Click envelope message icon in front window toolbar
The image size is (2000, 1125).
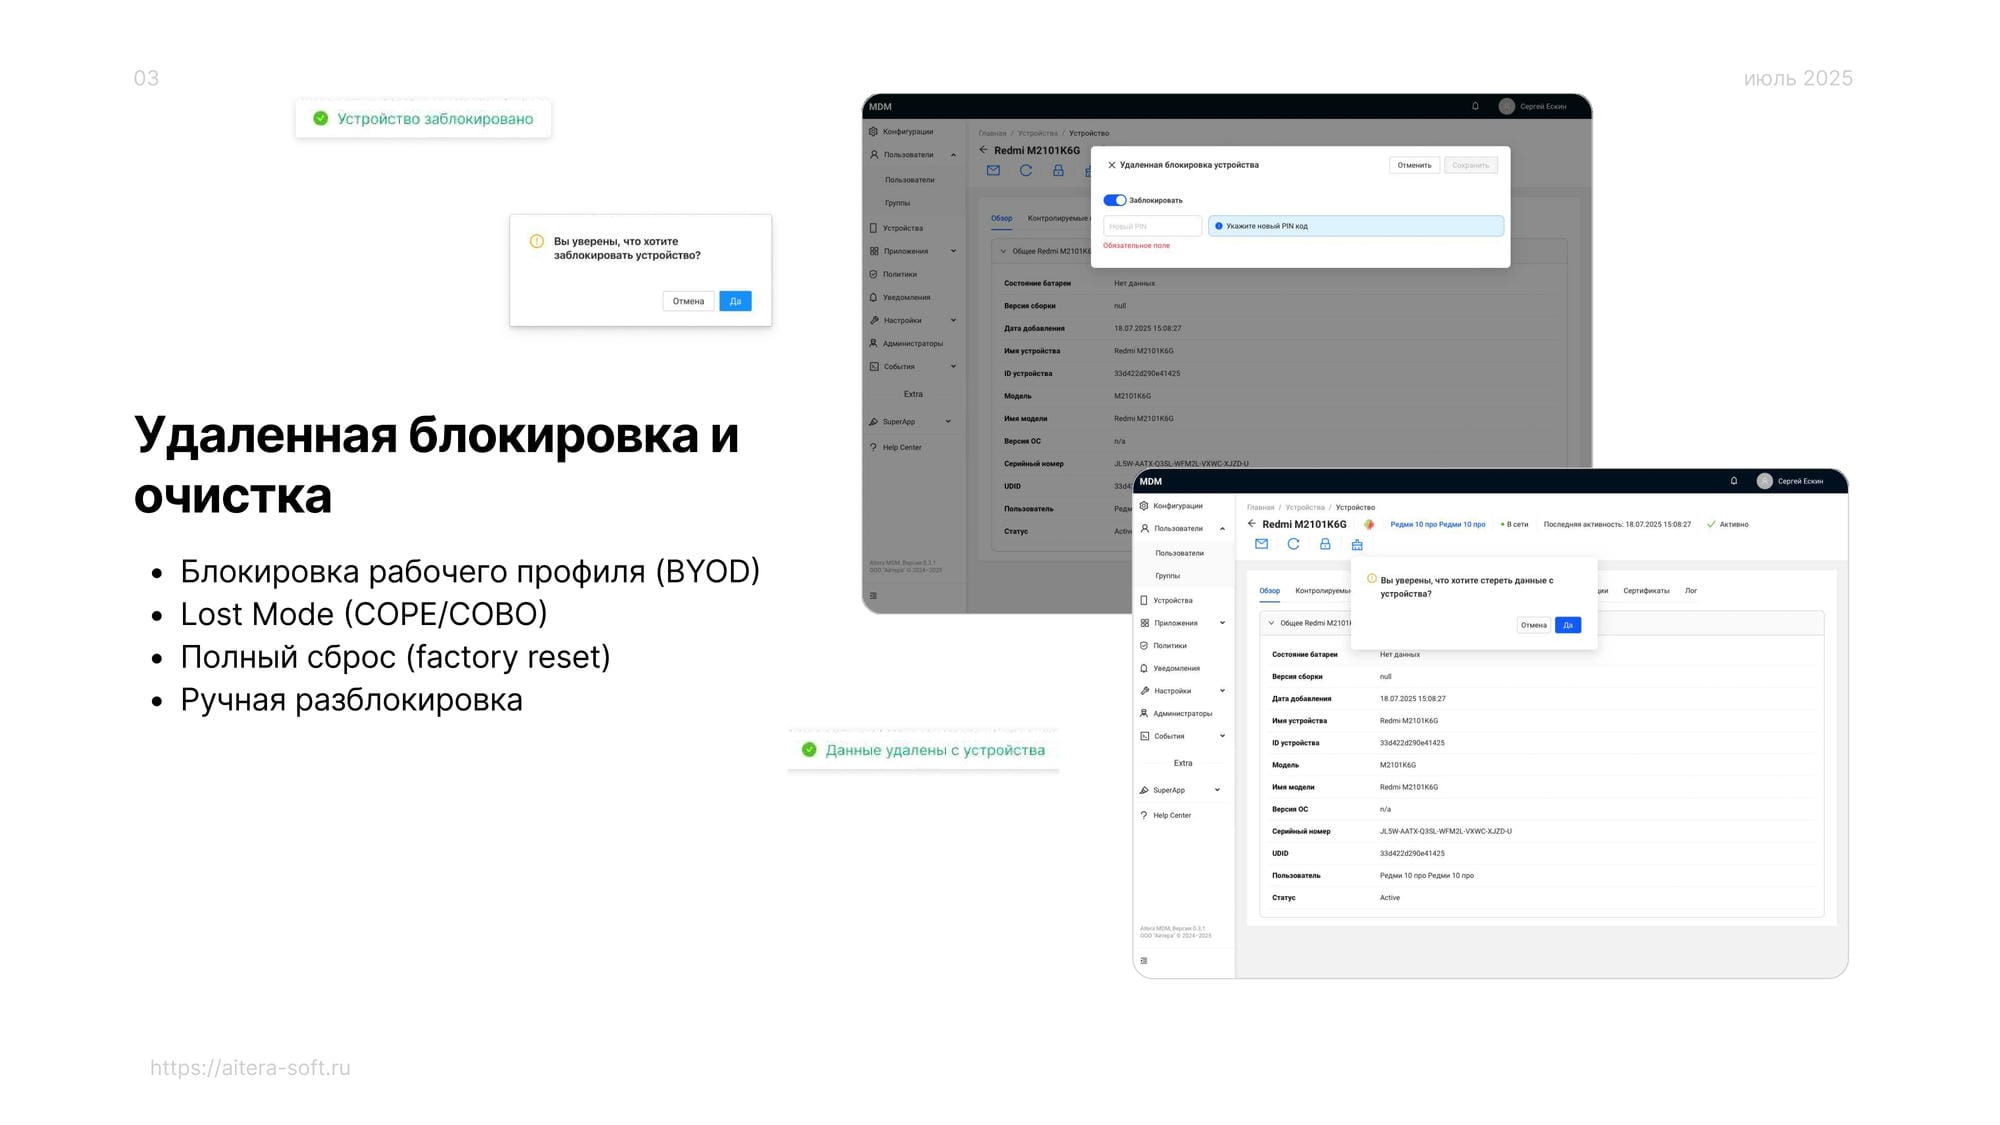(x=1261, y=544)
